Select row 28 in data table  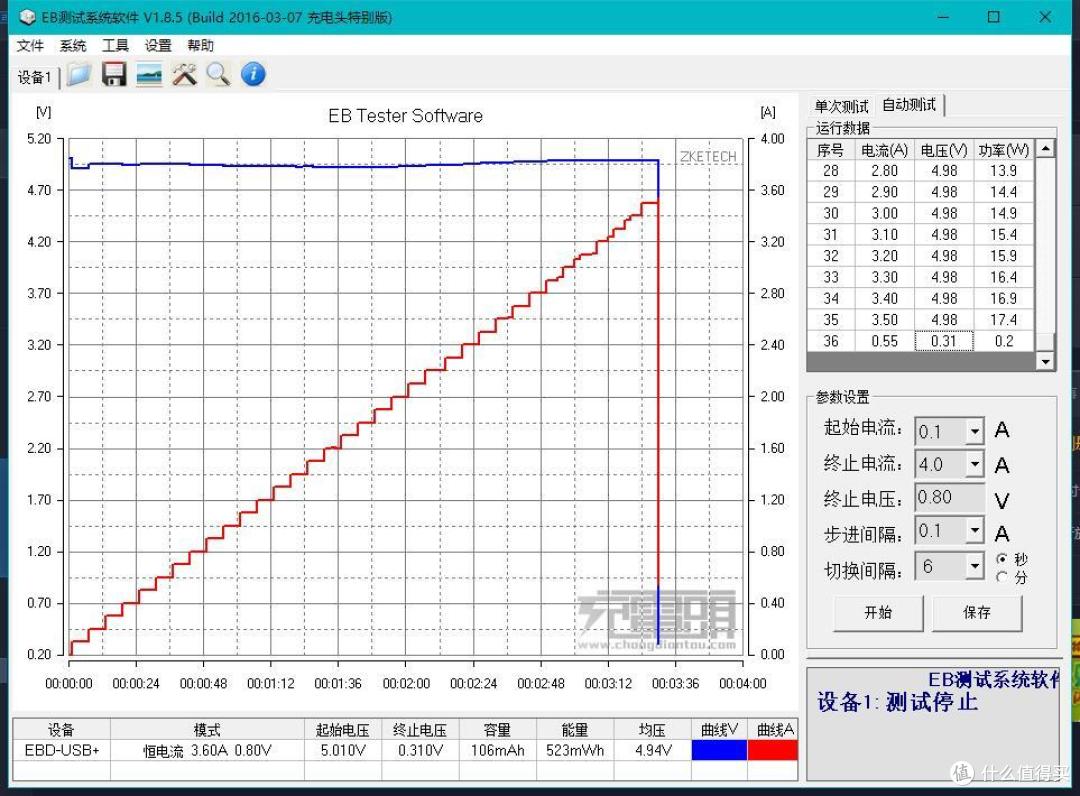(x=921, y=171)
